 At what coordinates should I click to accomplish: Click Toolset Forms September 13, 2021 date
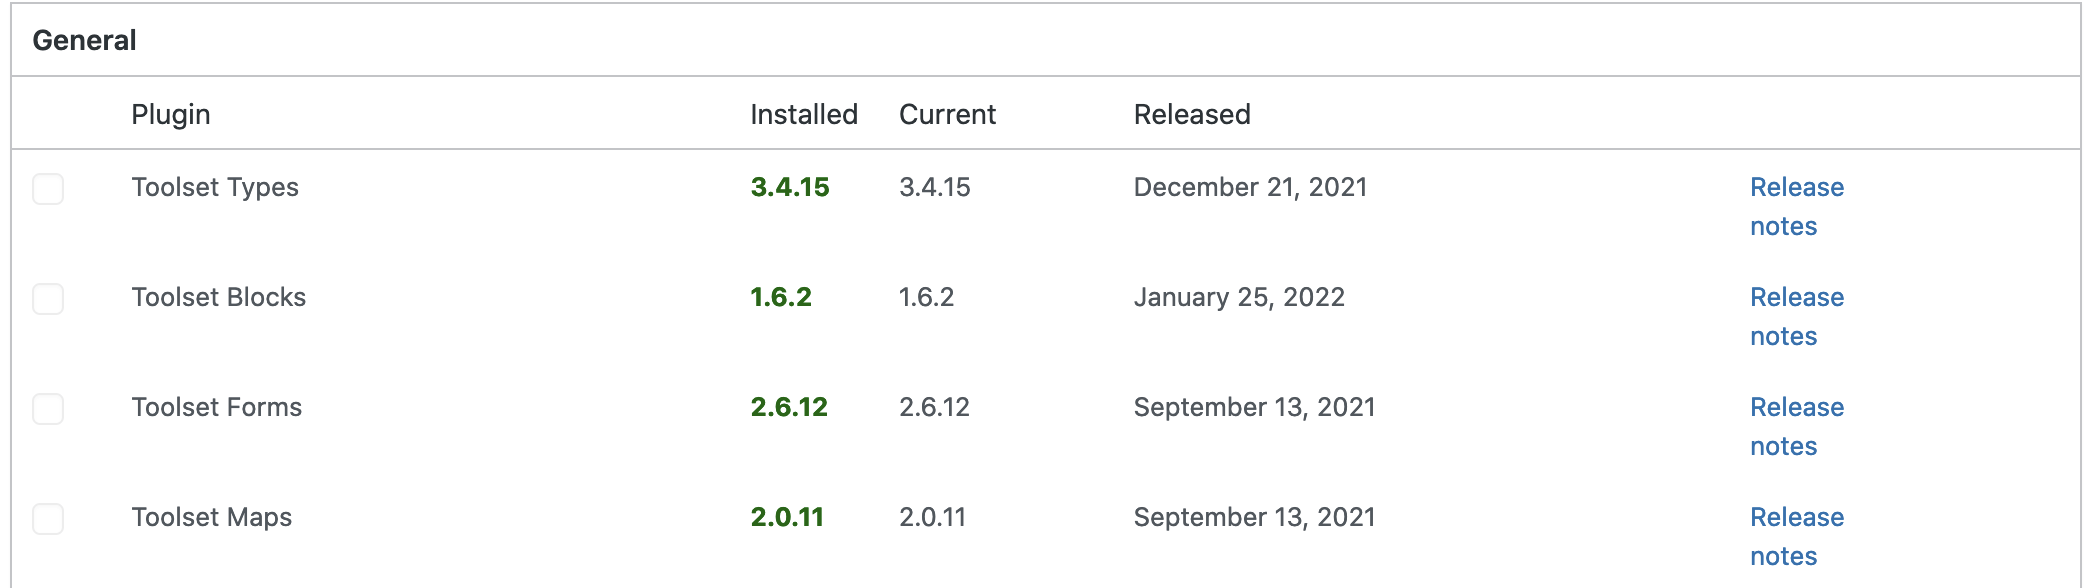pyautogui.click(x=1255, y=408)
